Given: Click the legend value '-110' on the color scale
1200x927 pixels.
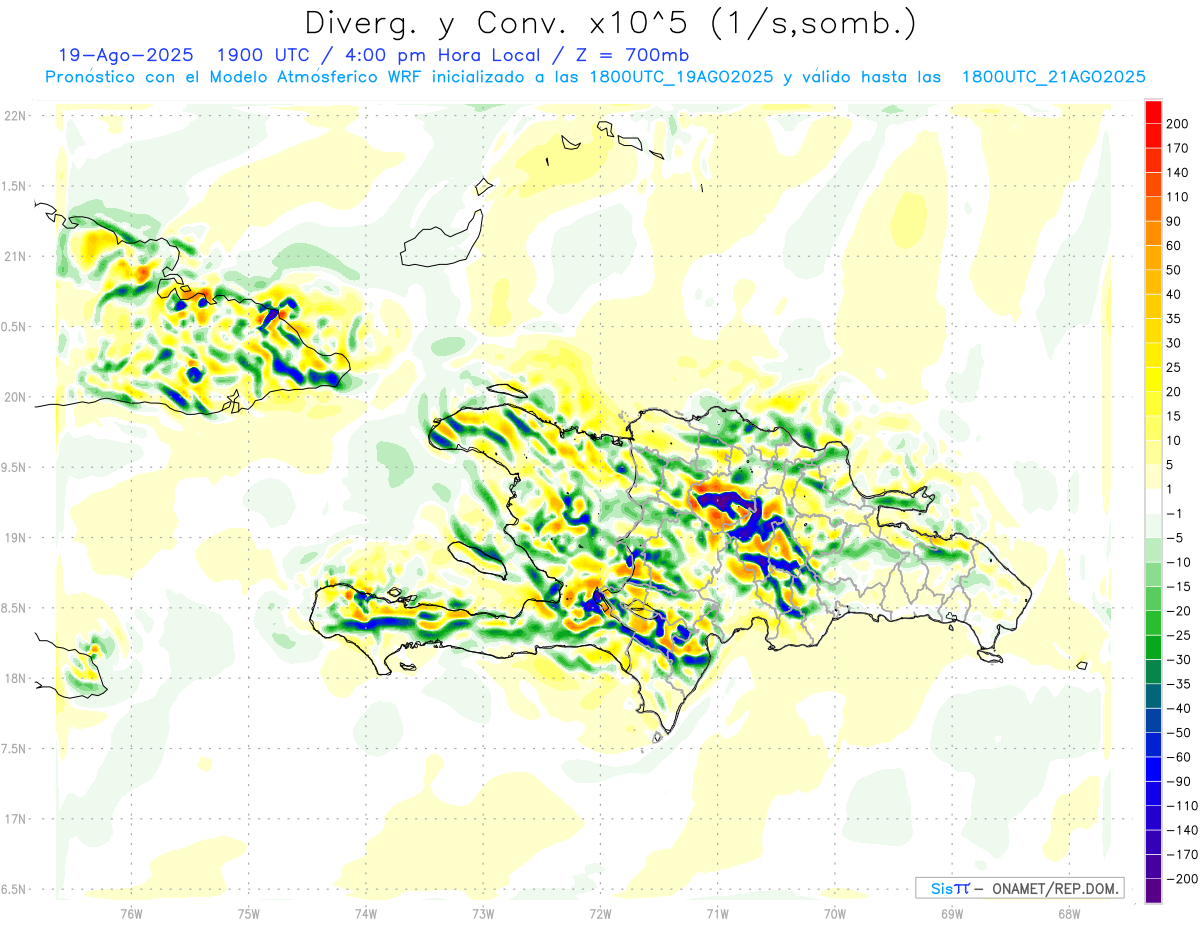Looking at the screenshot, I should 1182,806.
